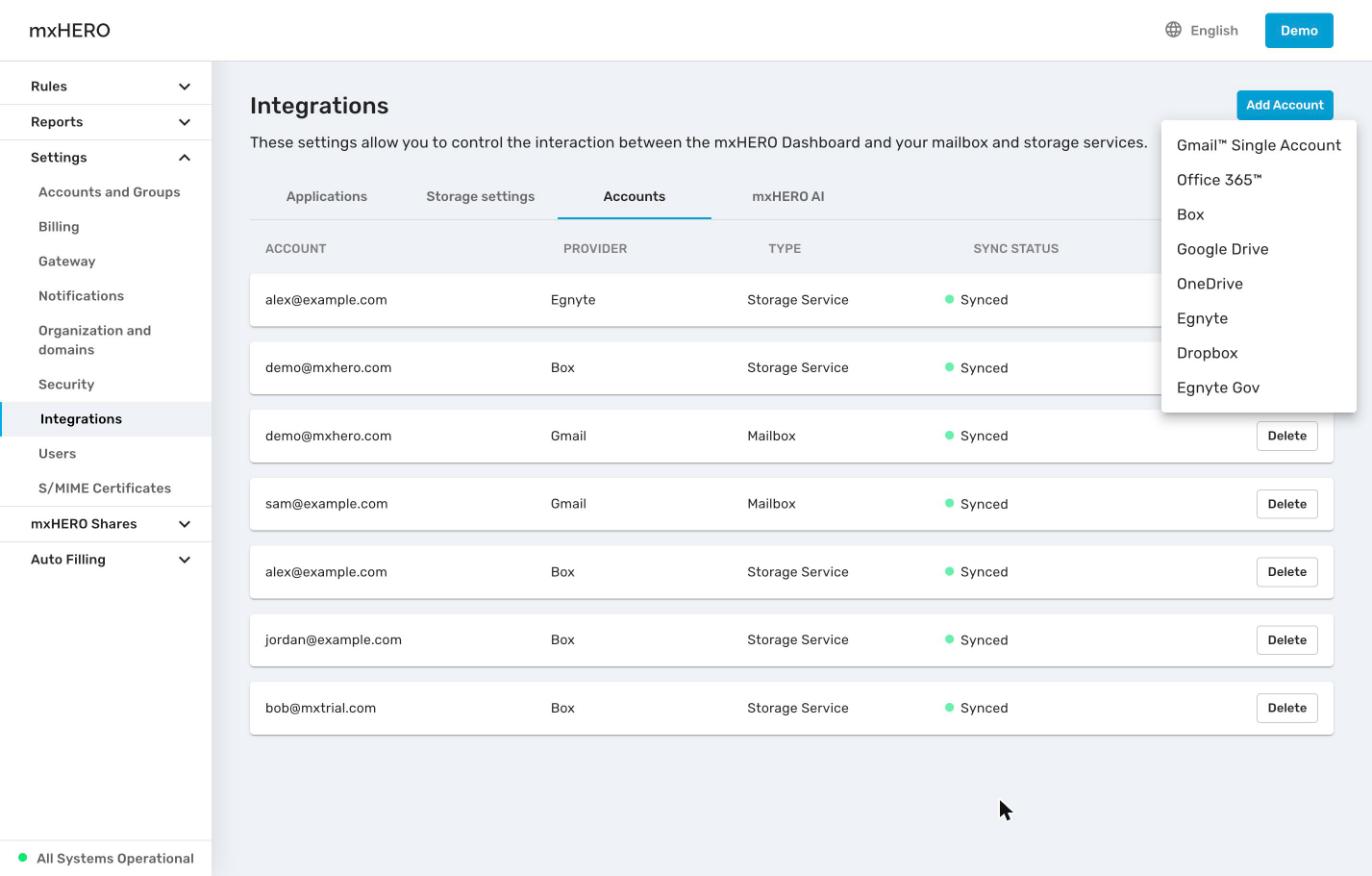Click the All Systems Operational status text
1372x876 pixels.
(115, 858)
